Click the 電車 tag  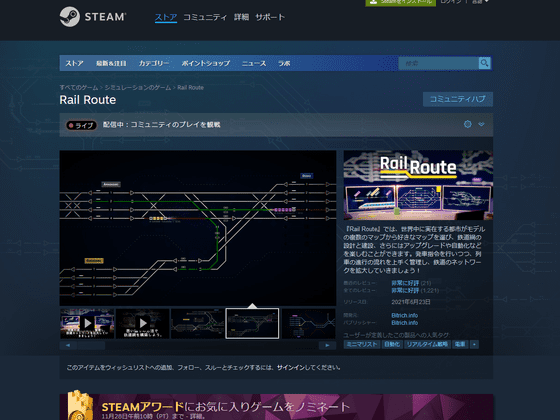(460, 344)
